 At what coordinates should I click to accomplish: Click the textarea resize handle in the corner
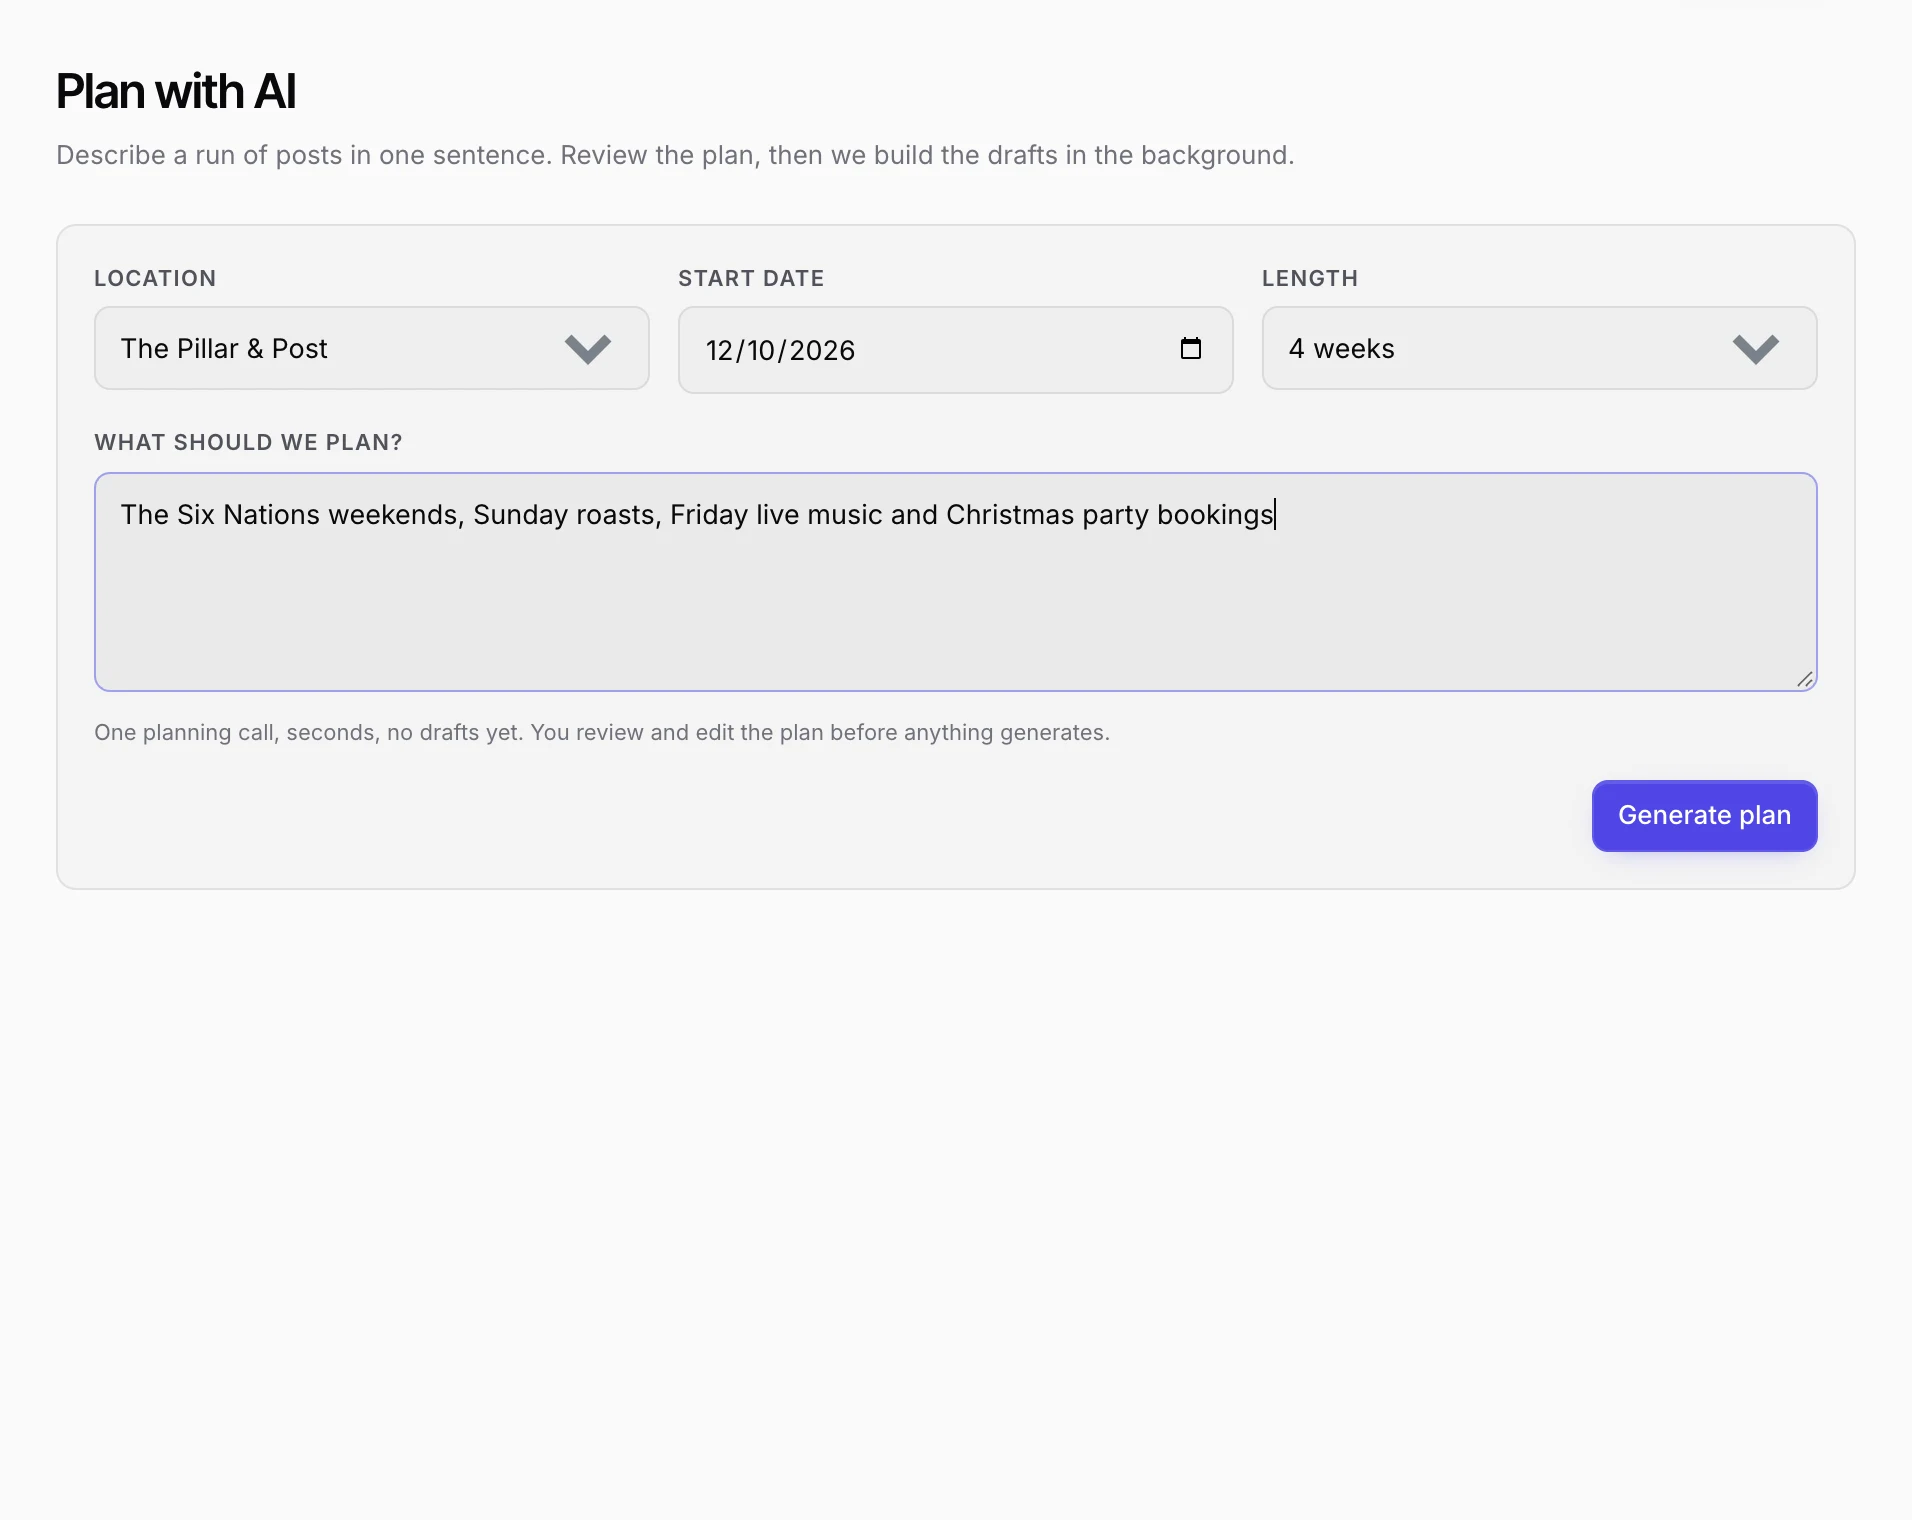1804,679
